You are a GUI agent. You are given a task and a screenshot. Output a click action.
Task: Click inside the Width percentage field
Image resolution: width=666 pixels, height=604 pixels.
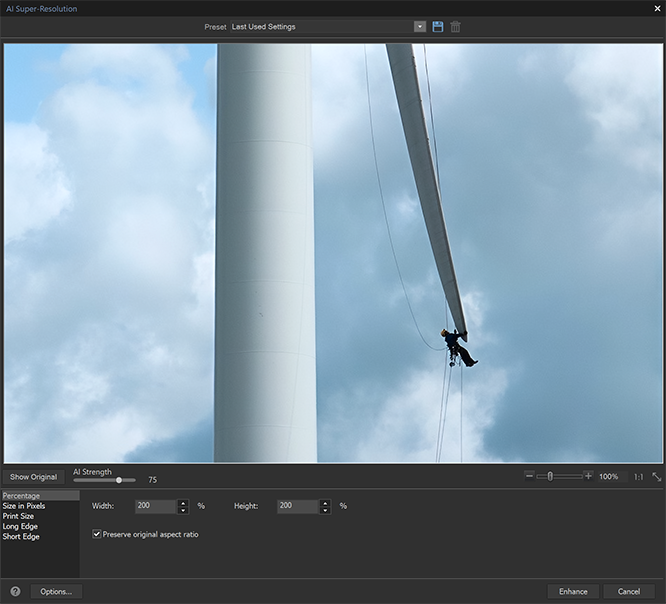pos(155,506)
